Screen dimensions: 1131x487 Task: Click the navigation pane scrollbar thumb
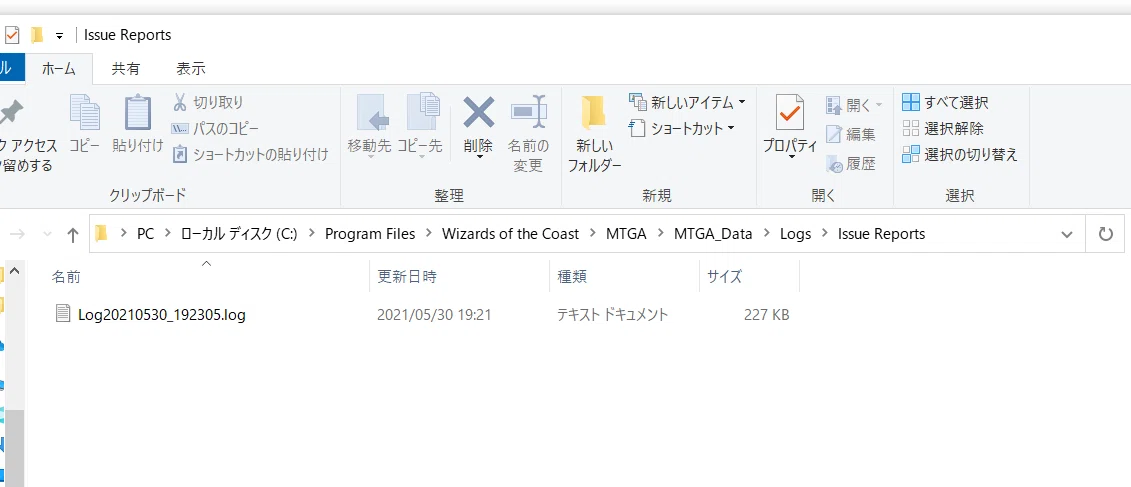point(14,447)
